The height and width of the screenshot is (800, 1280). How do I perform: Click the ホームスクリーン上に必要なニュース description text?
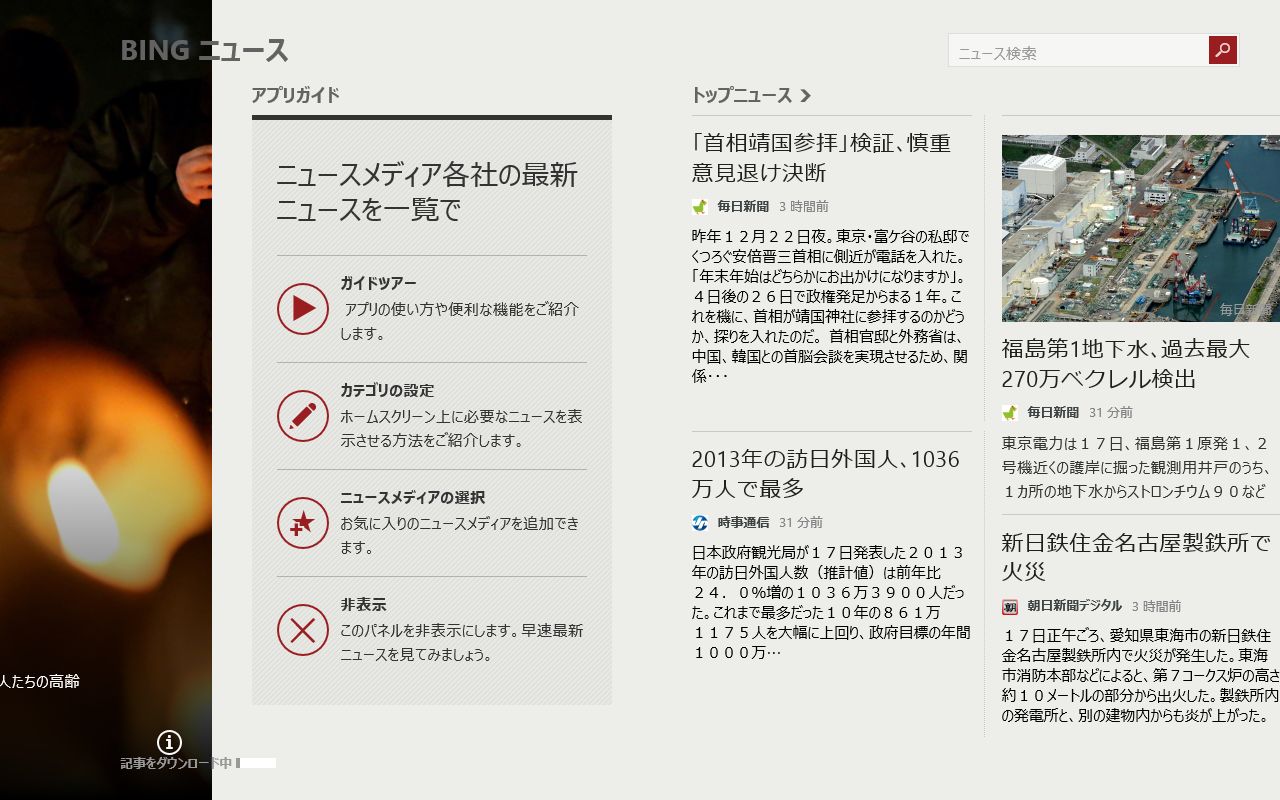point(461,428)
